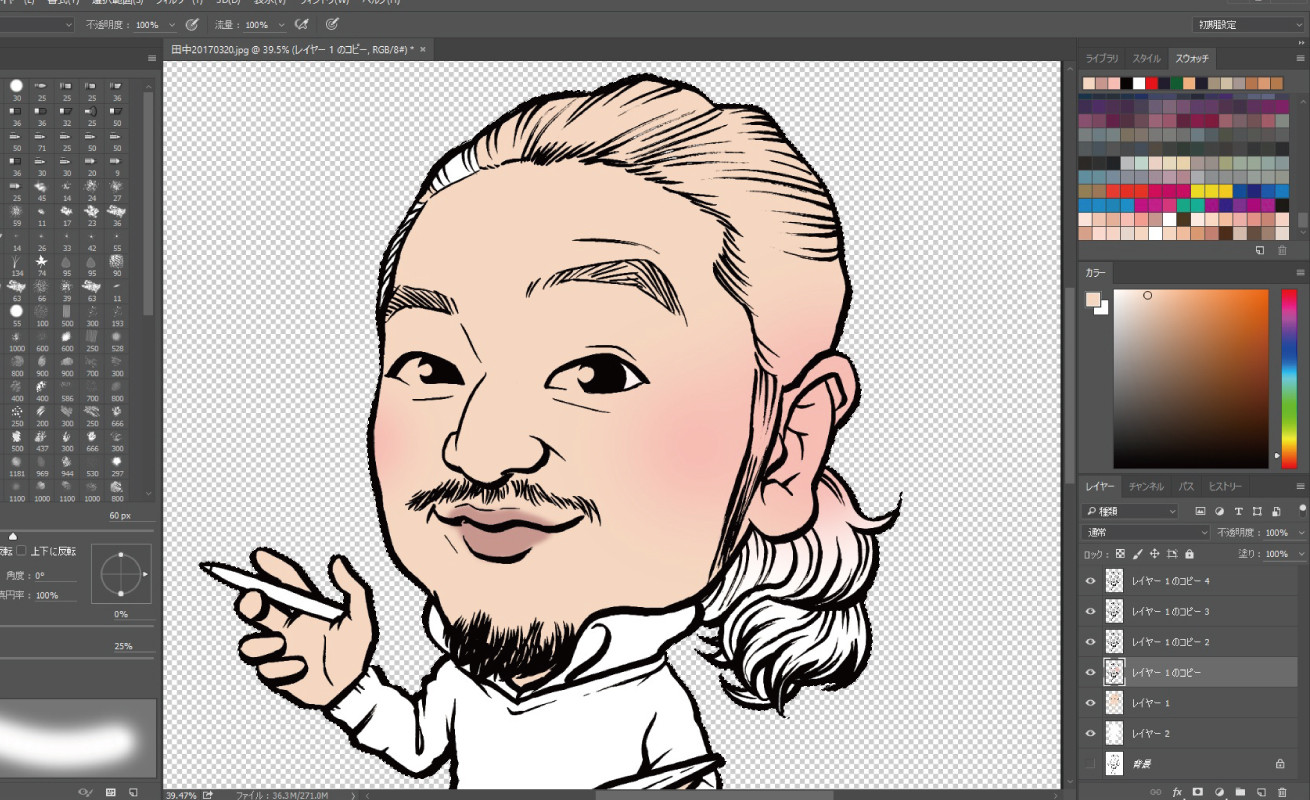Screen dimensions: 1310x800
Task: Hide layer レイヤー 1 のコピー 3
Action: tap(1091, 611)
